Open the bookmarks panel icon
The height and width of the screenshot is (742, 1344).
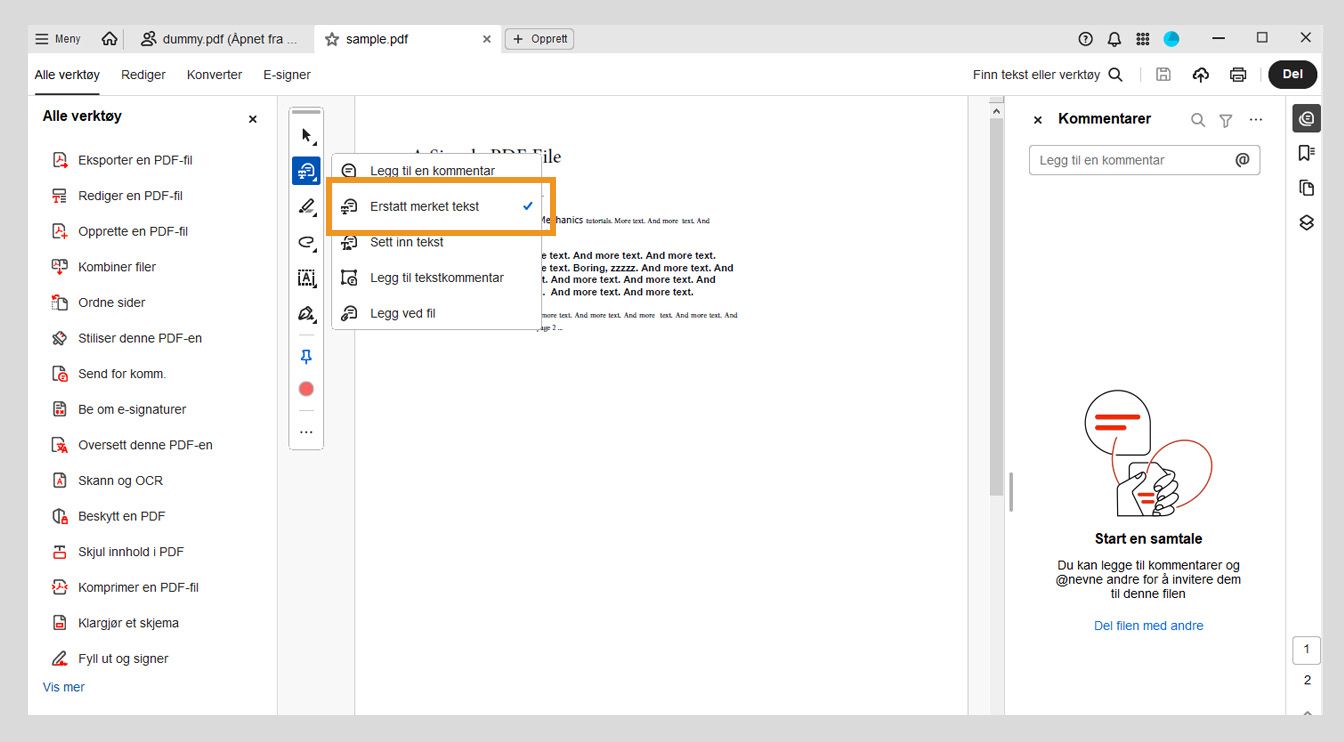click(x=1306, y=153)
